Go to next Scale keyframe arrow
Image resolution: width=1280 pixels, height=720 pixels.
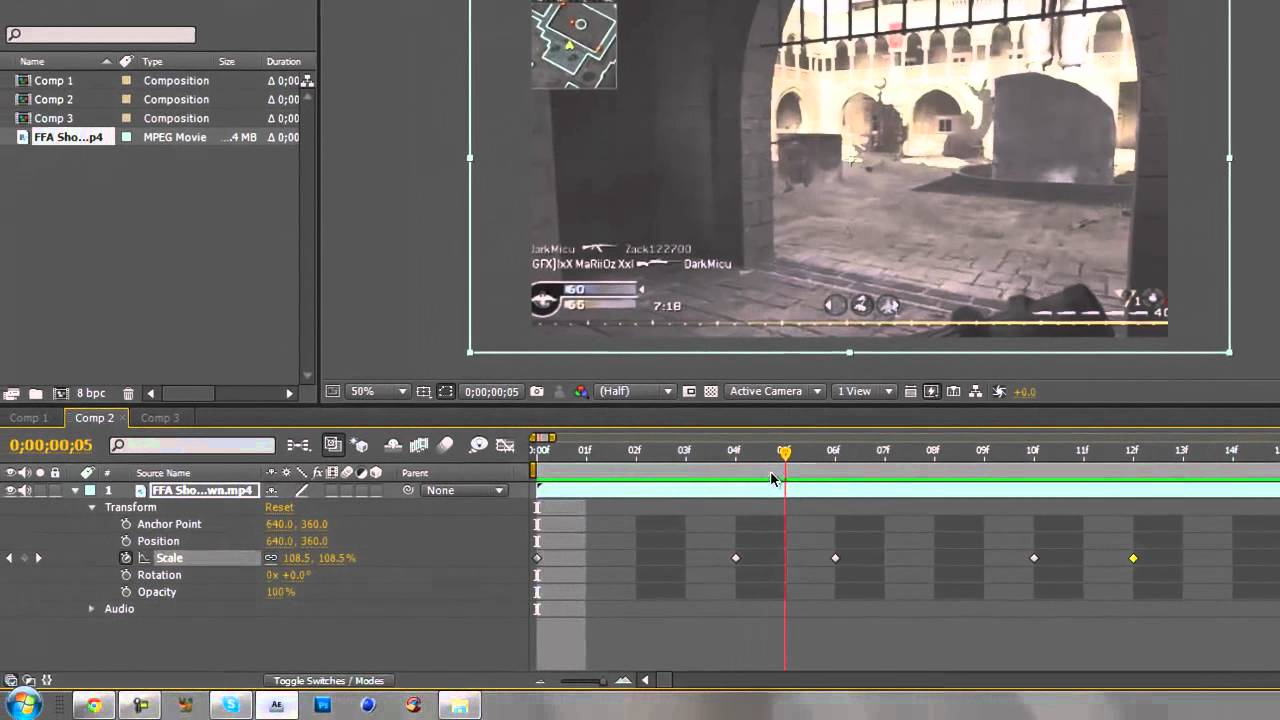point(39,558)
